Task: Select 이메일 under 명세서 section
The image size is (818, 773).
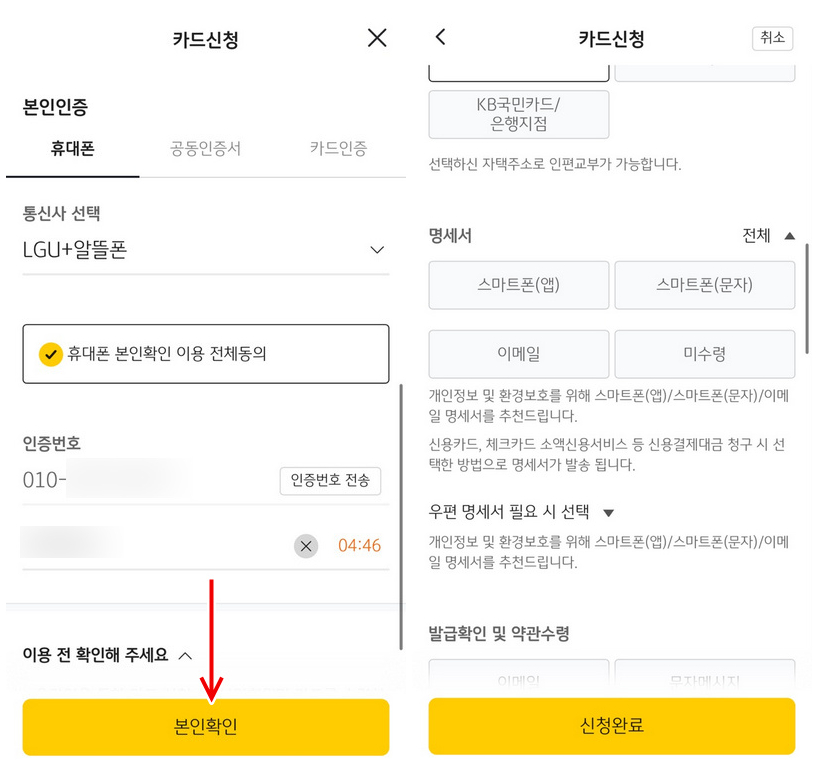Action: pos(518,354)
